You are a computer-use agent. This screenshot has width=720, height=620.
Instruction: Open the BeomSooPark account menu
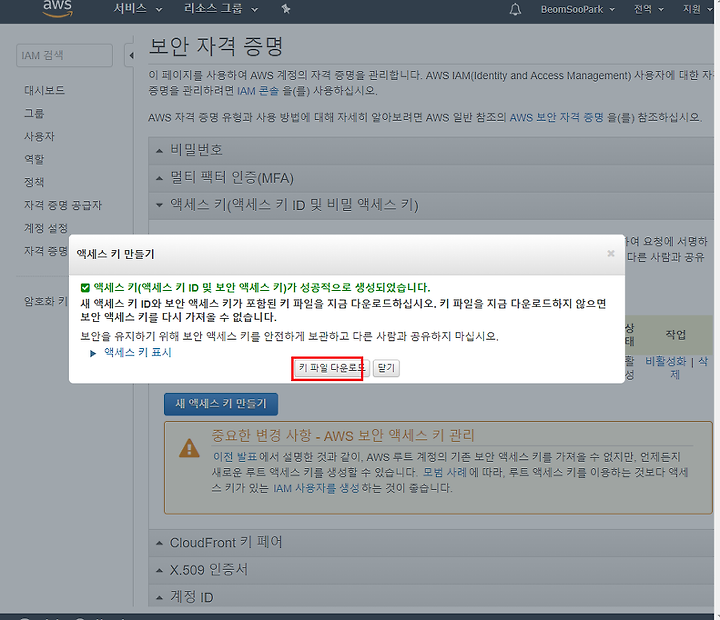[577, 9]
